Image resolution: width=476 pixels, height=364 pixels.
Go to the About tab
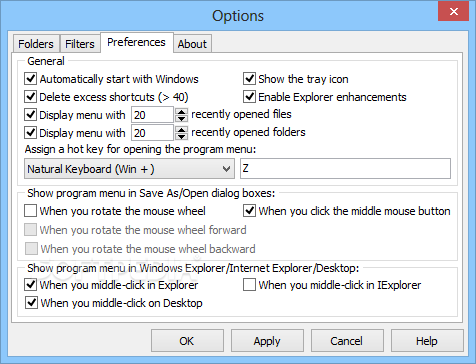point(192,44)
